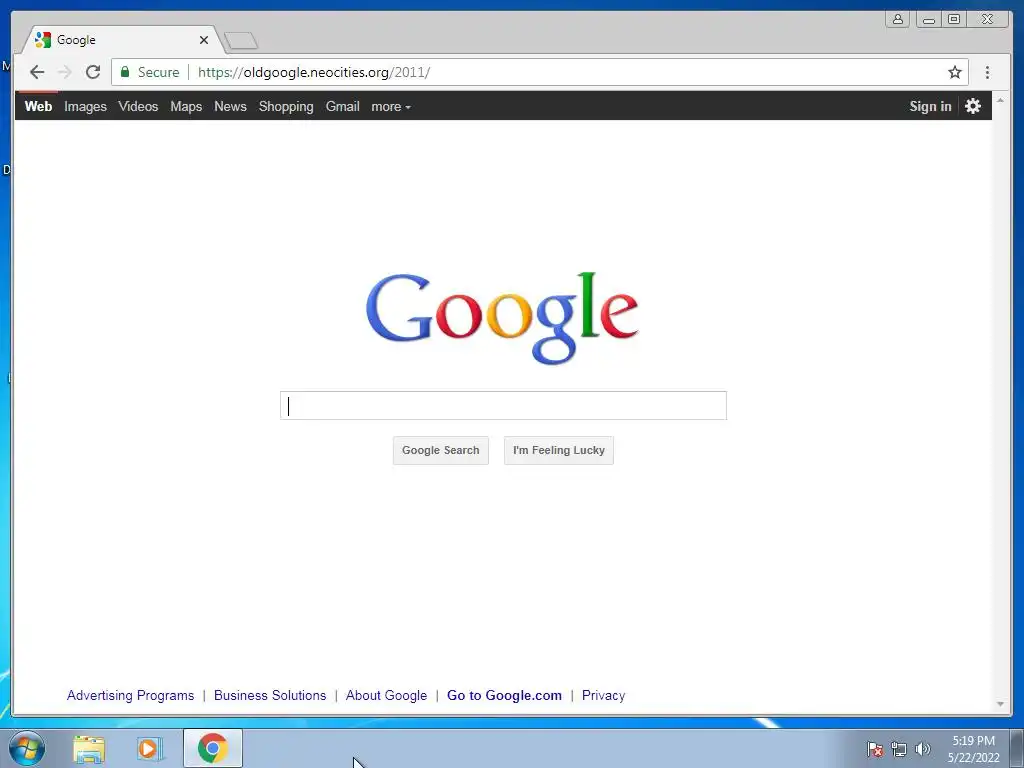Image resolution: width=1024 pixels, height=768 pixels.
Task: Open Business Solutions link
Action: pyautogui.click(x=270, y=696)
